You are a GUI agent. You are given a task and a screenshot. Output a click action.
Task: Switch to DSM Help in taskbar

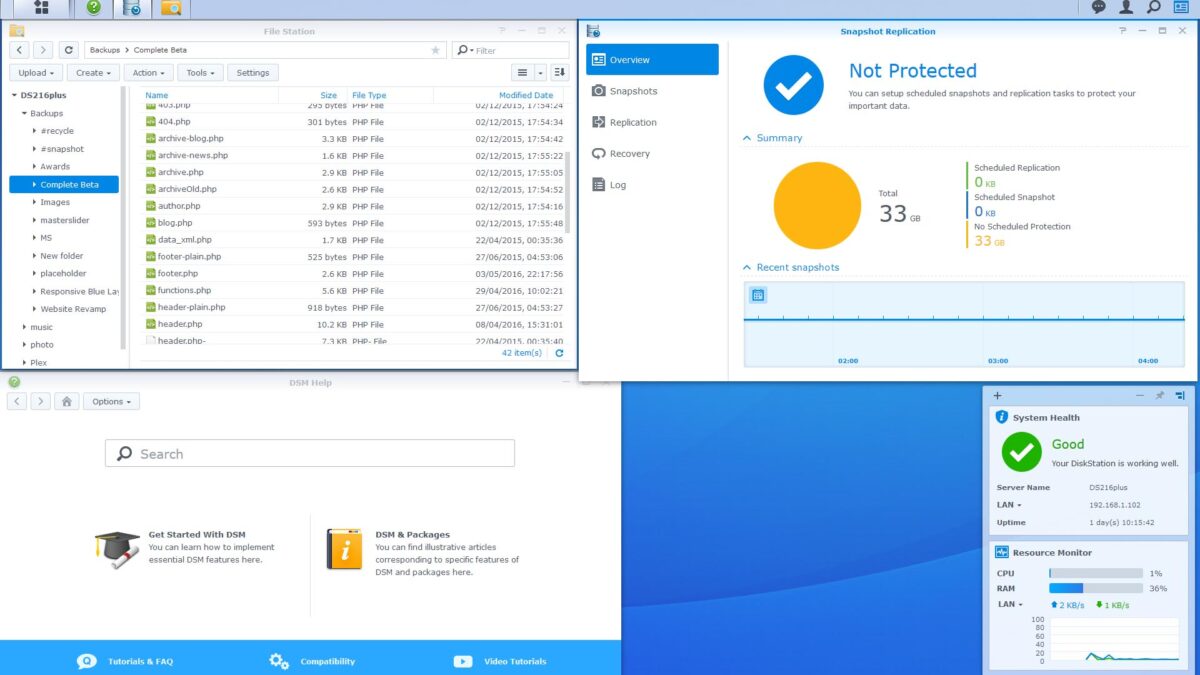[x=93, y=8]
